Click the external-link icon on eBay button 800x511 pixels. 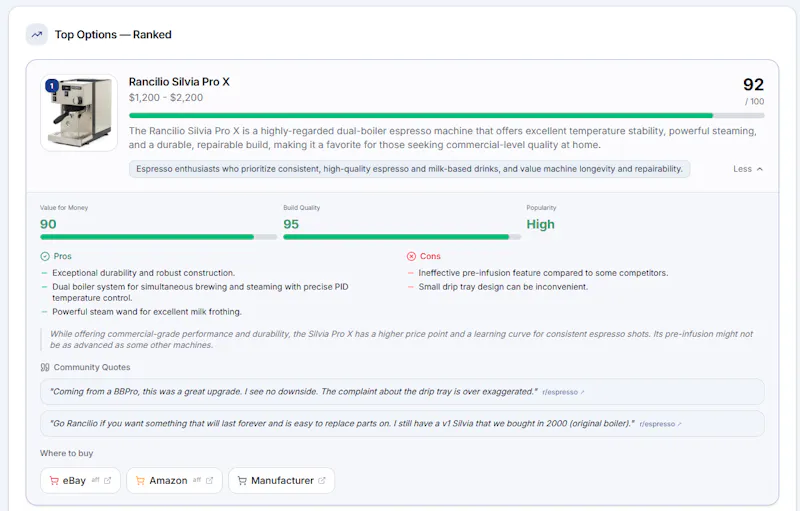[x=107, y=480]
